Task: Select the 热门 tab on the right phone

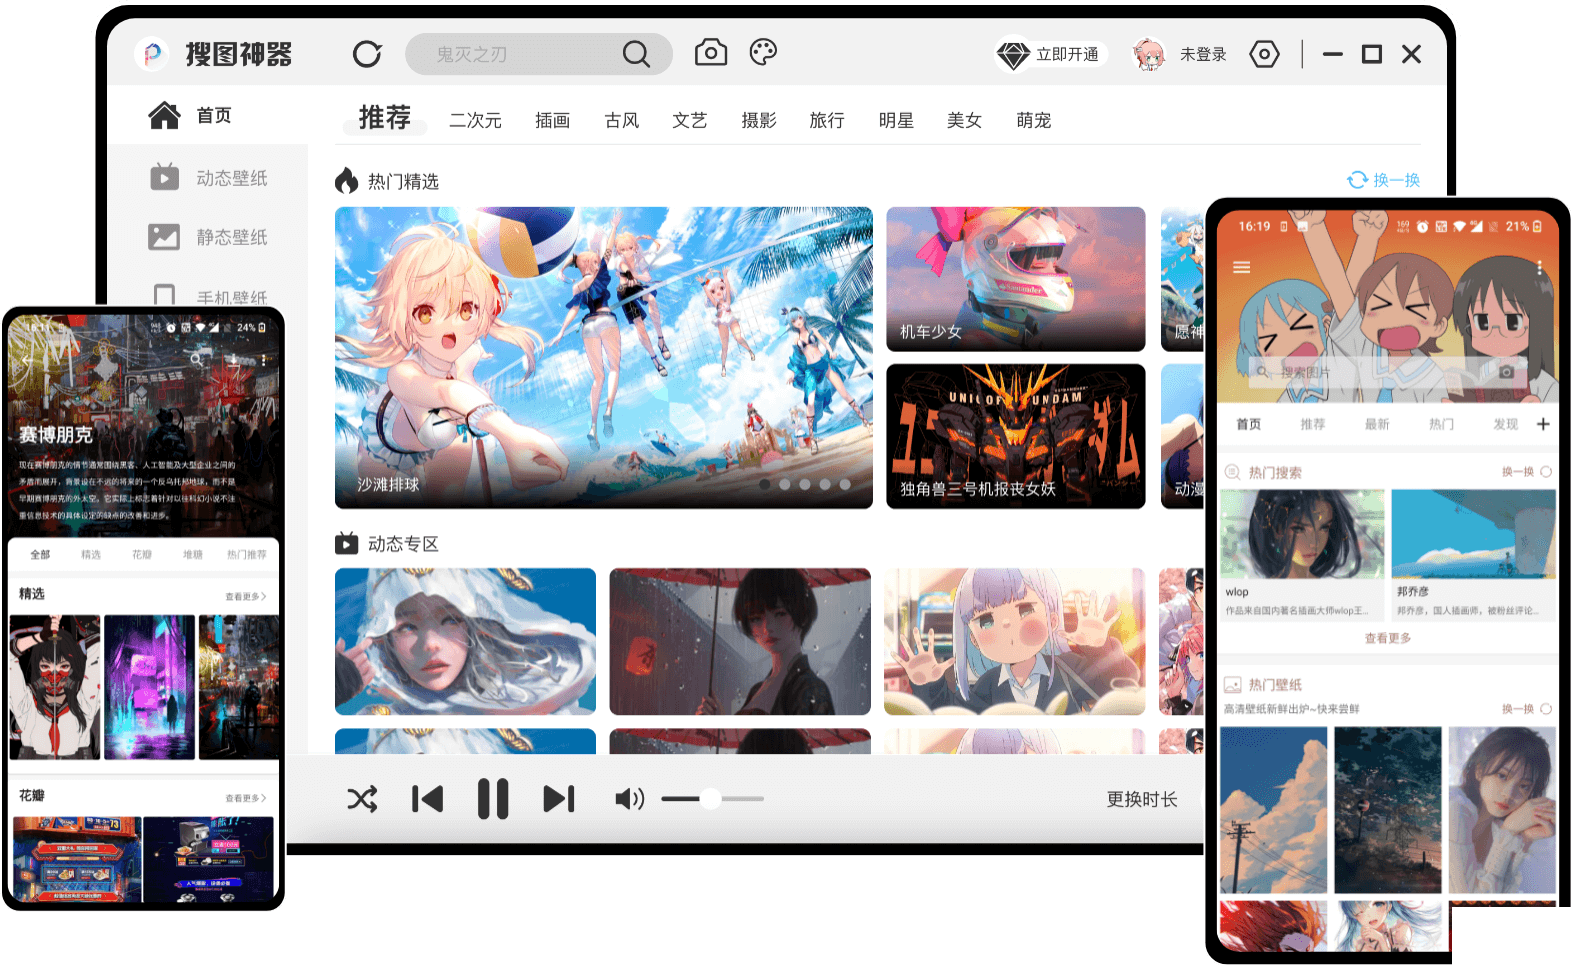Action: 1441,424
